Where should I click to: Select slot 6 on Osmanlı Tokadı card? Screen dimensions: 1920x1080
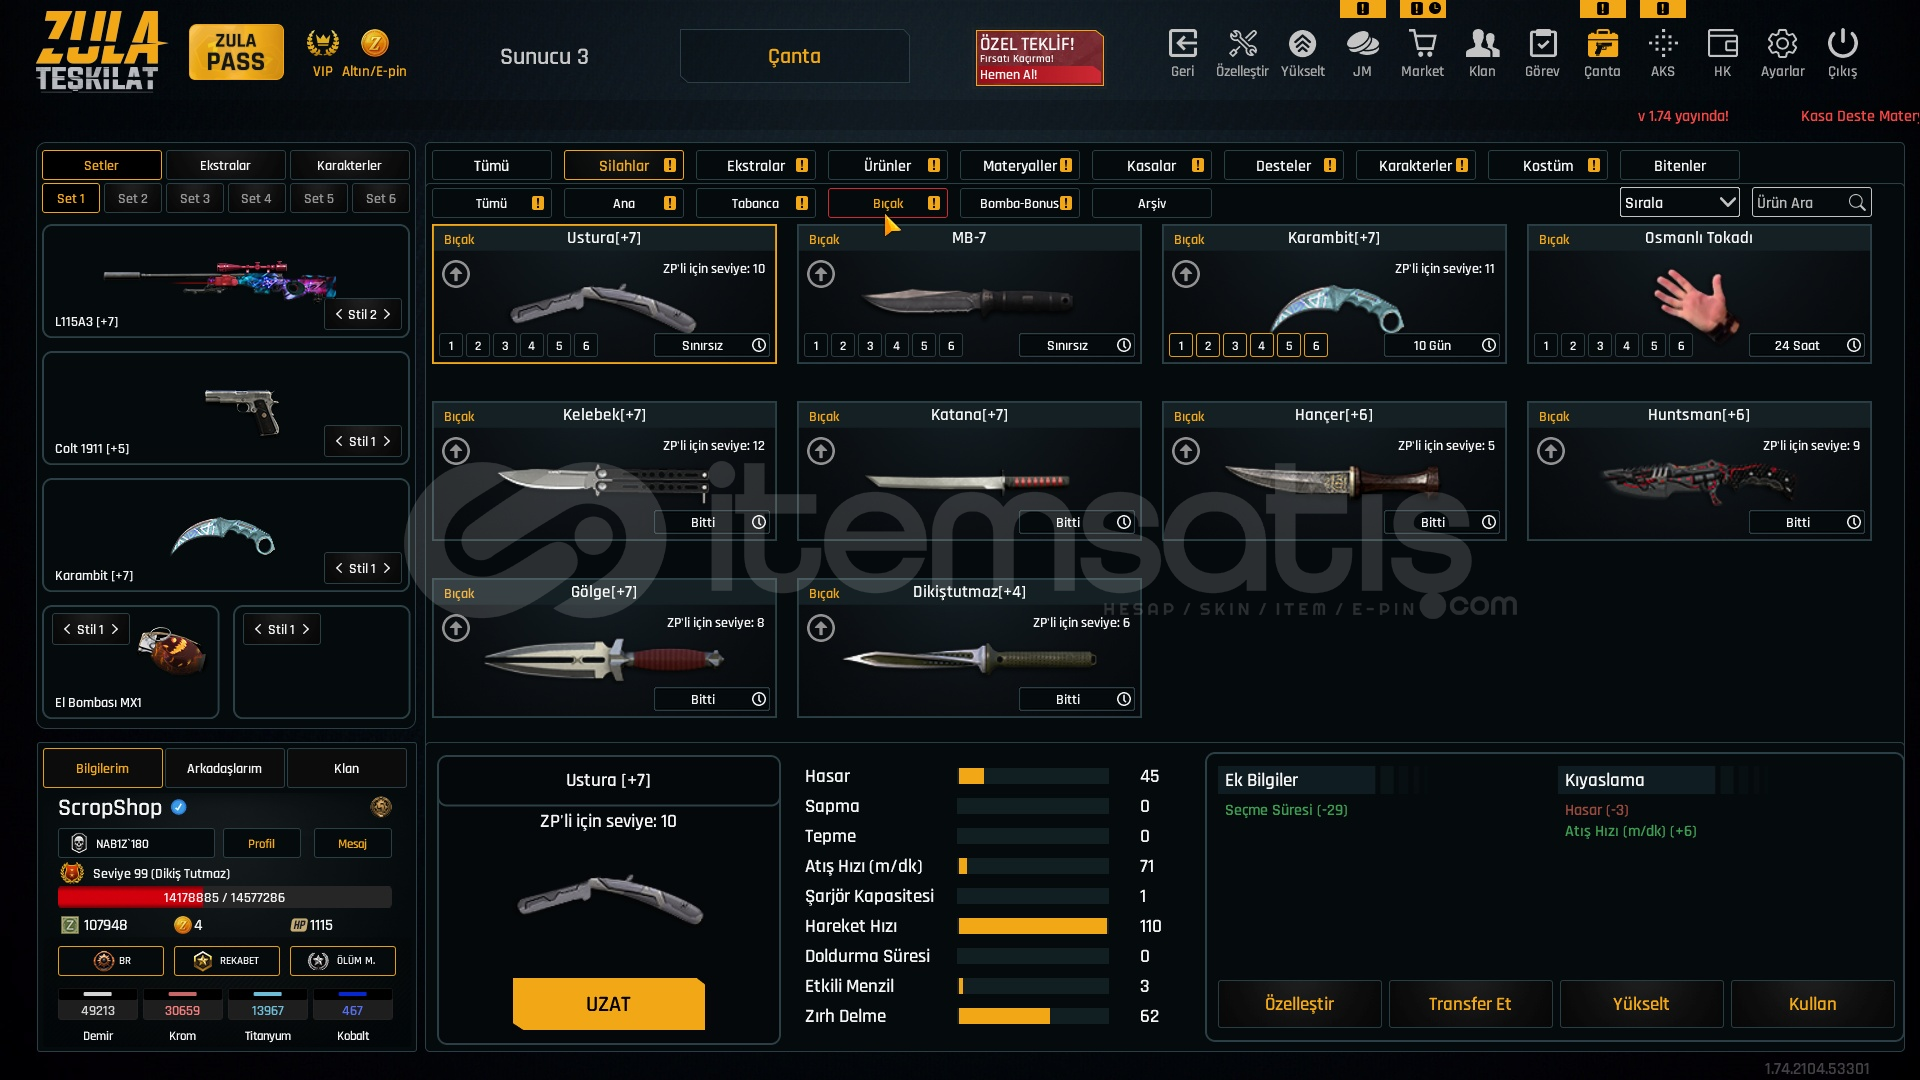1681,346
